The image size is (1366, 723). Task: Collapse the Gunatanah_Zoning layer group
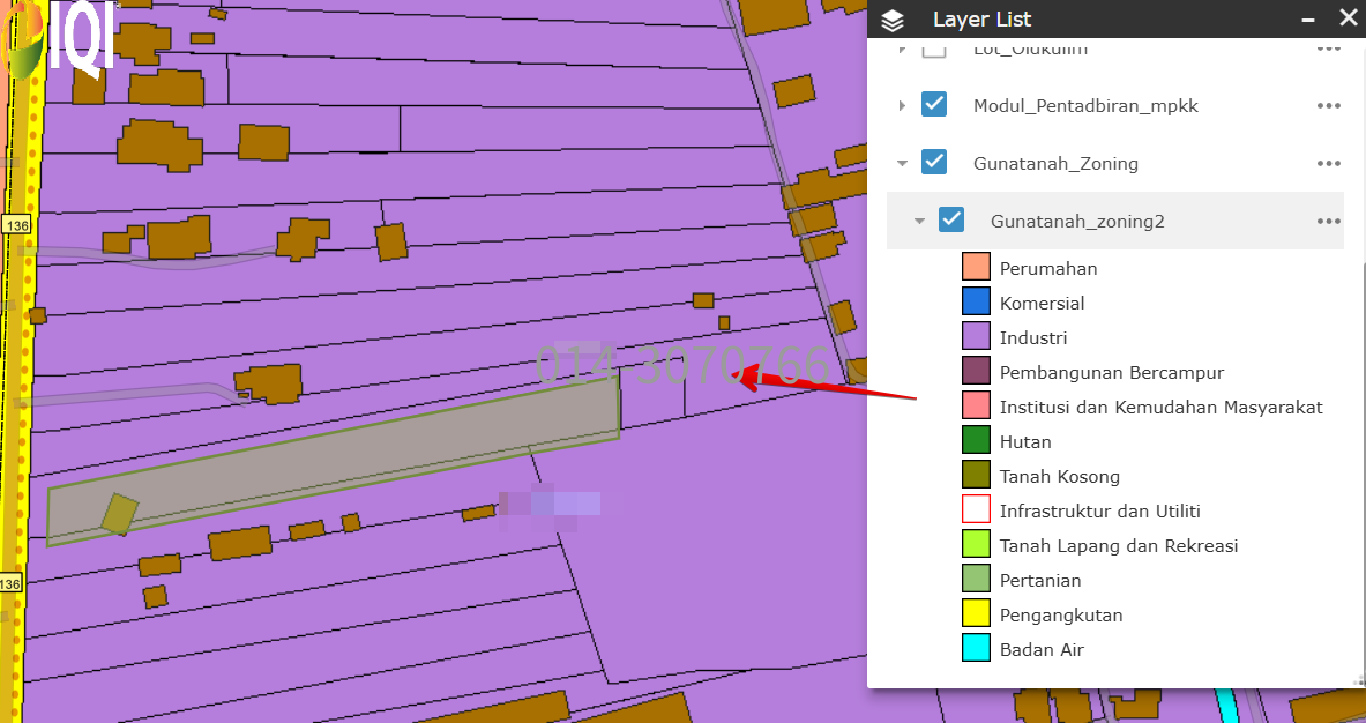click(x=902, y=163)
